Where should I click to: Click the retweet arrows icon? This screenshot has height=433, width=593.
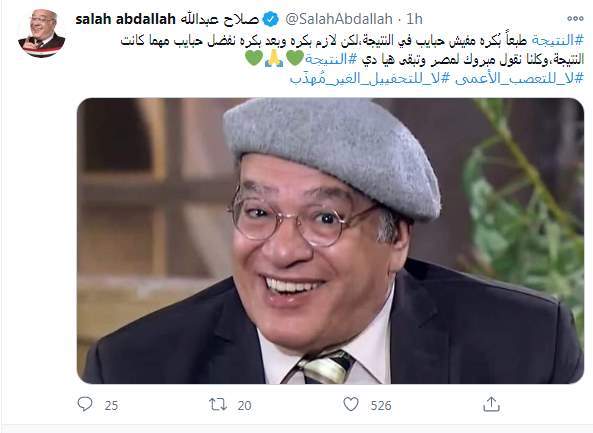point(218,405)
